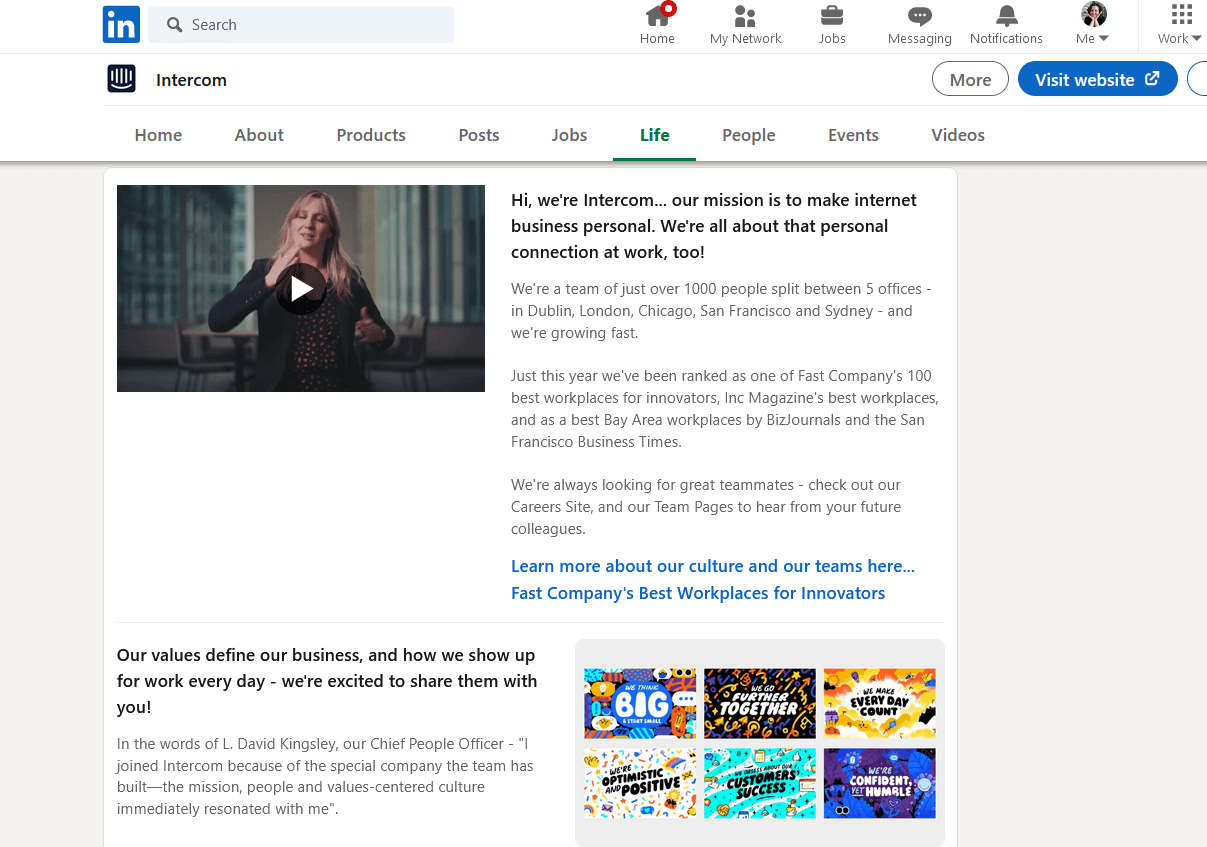Open the Events tab
Viewport: 1207px width, 847px height.
tap(853, 135)
